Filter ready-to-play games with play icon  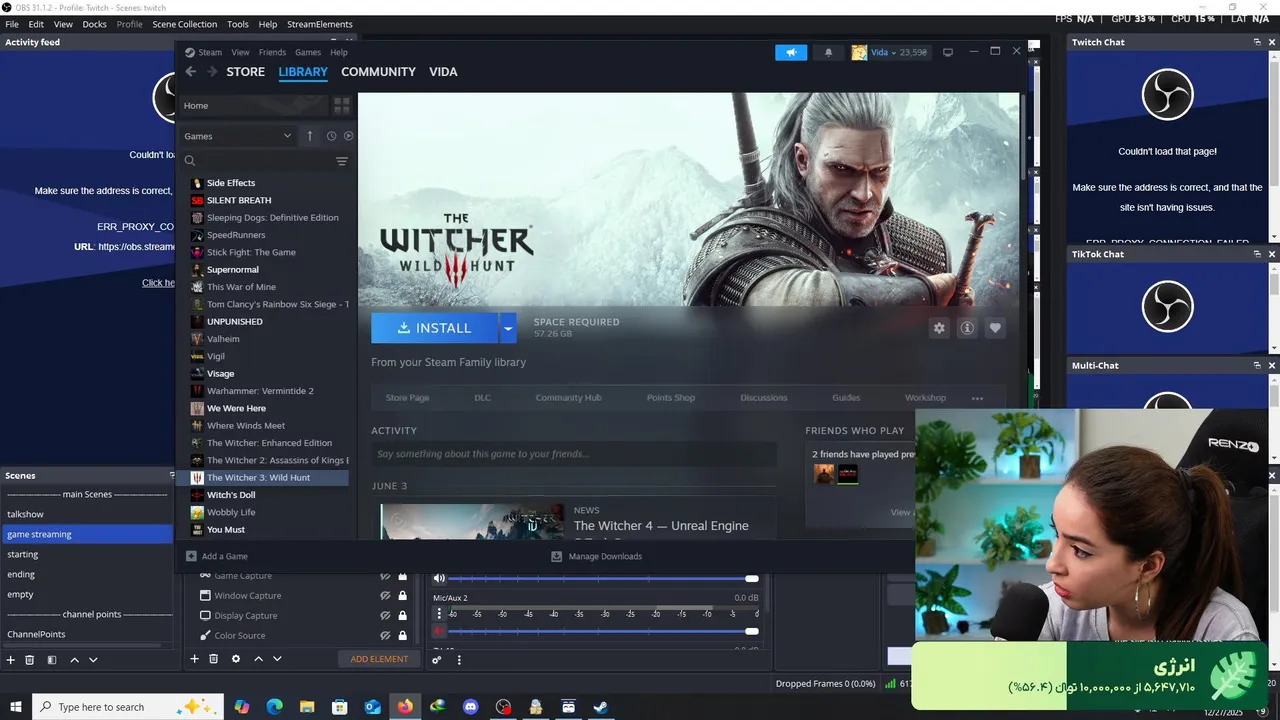(x=348, y=136)
